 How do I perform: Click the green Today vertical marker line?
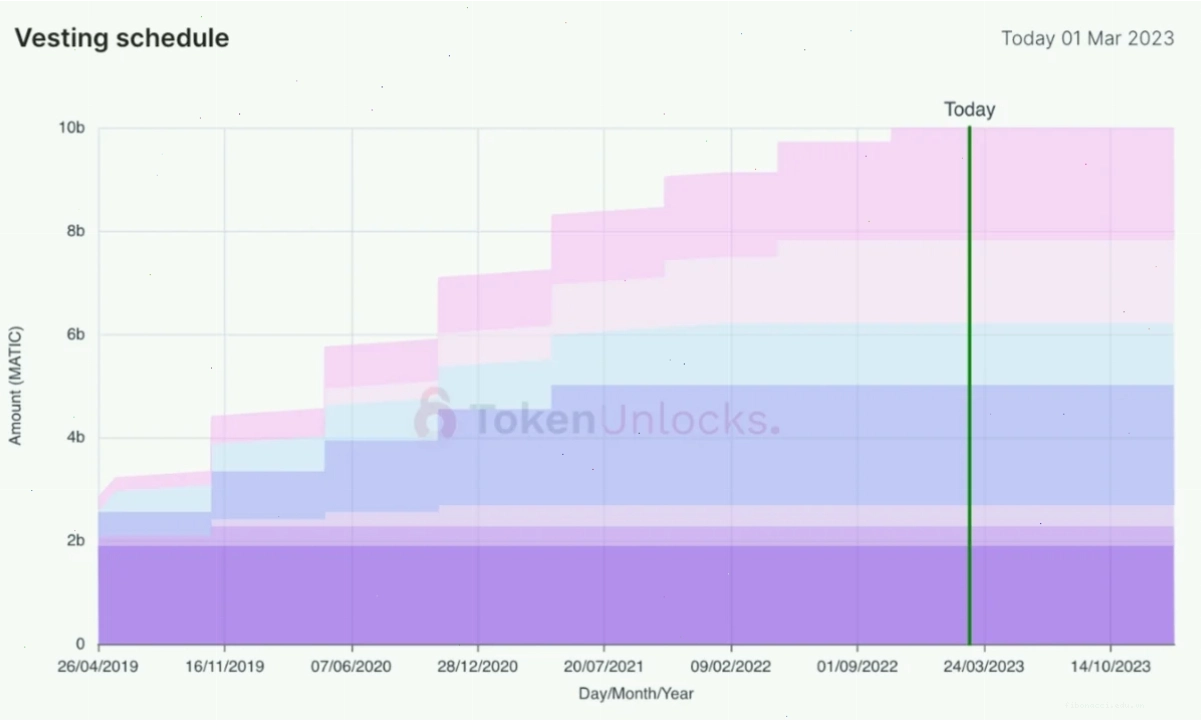click(x=969, y=385)
